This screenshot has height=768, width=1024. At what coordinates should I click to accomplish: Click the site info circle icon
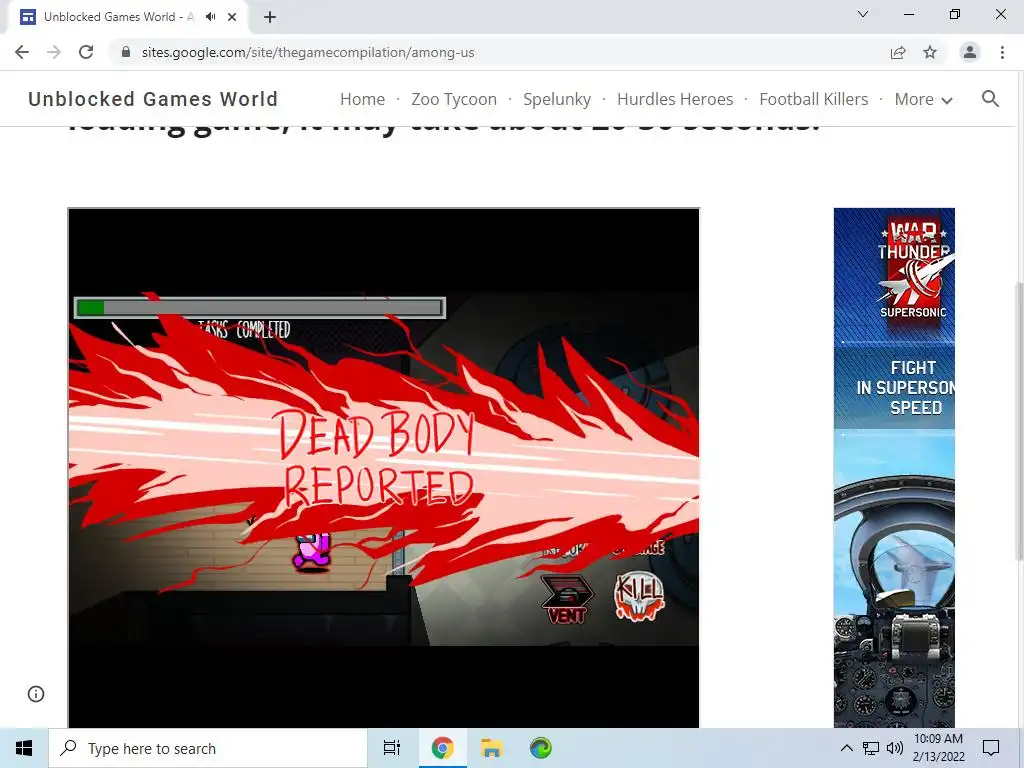tap(36, 694)
